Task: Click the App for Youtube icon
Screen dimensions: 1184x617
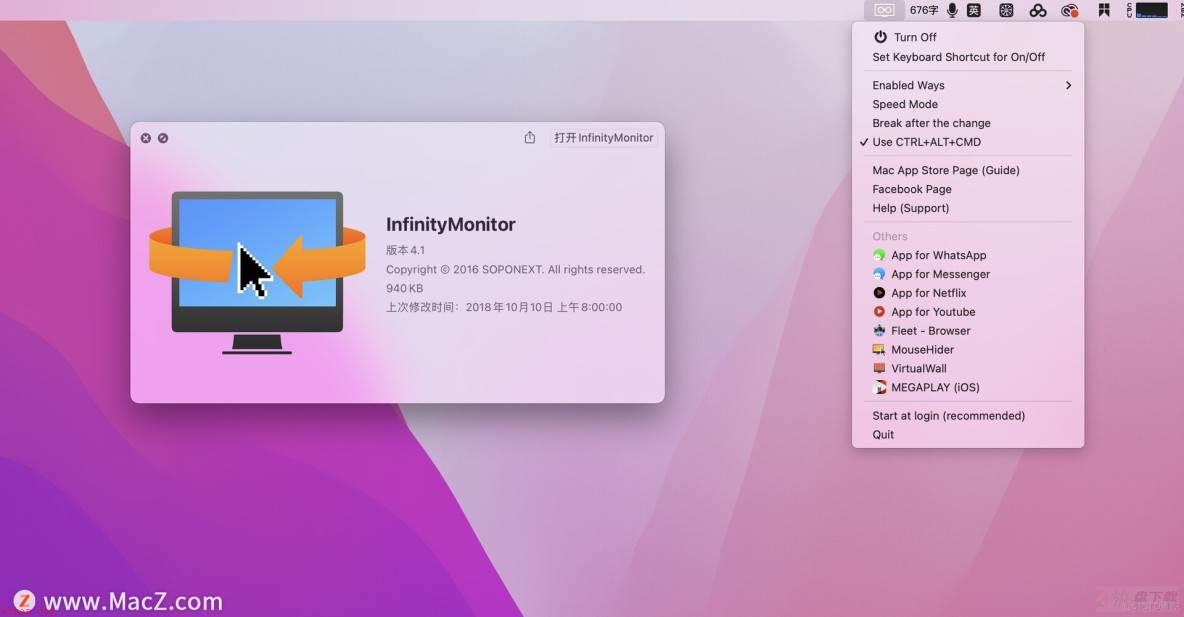Action: click(x=879, y=312)
